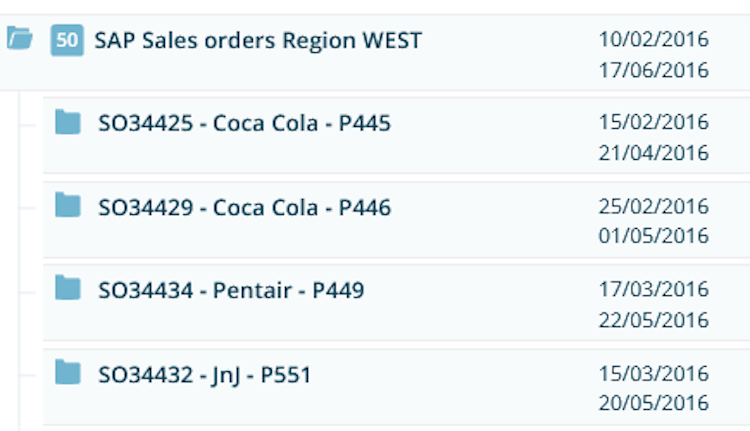750x431 pixels.
Task: Click end date 20/05/2016 for JnJ order
Action: click(x=654, y=404)
